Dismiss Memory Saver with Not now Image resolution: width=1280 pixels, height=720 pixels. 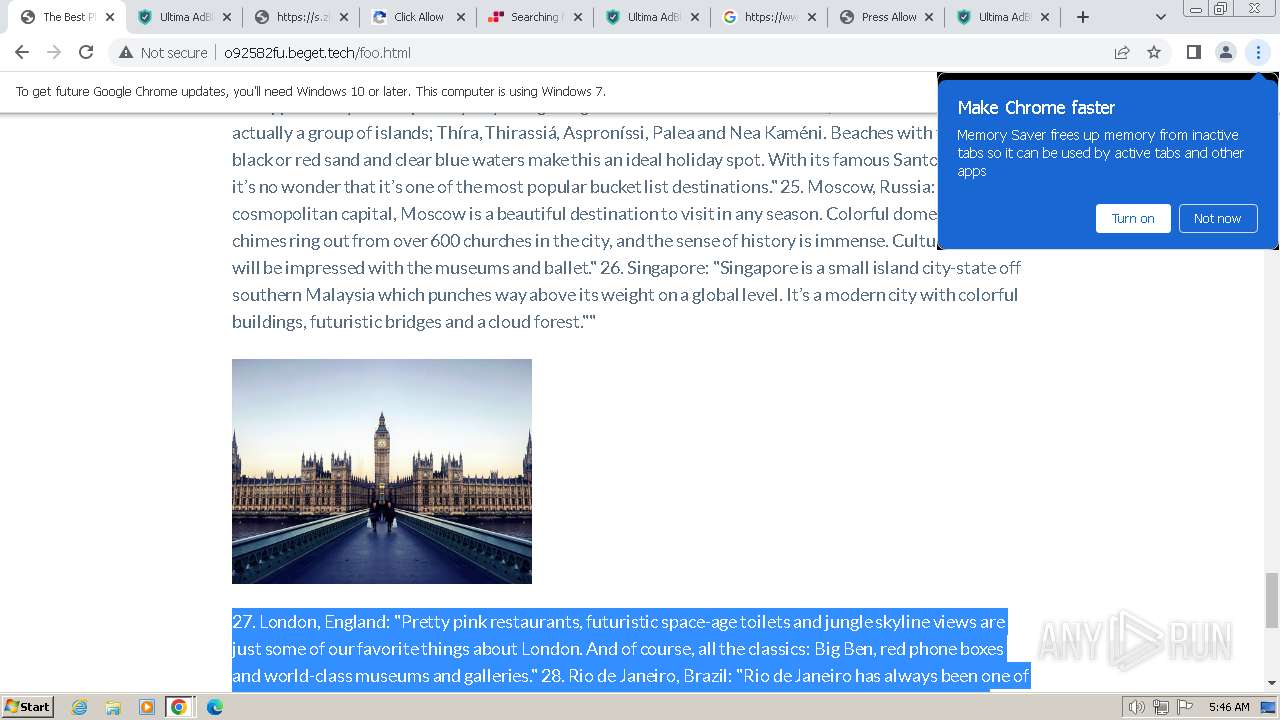1217,218
